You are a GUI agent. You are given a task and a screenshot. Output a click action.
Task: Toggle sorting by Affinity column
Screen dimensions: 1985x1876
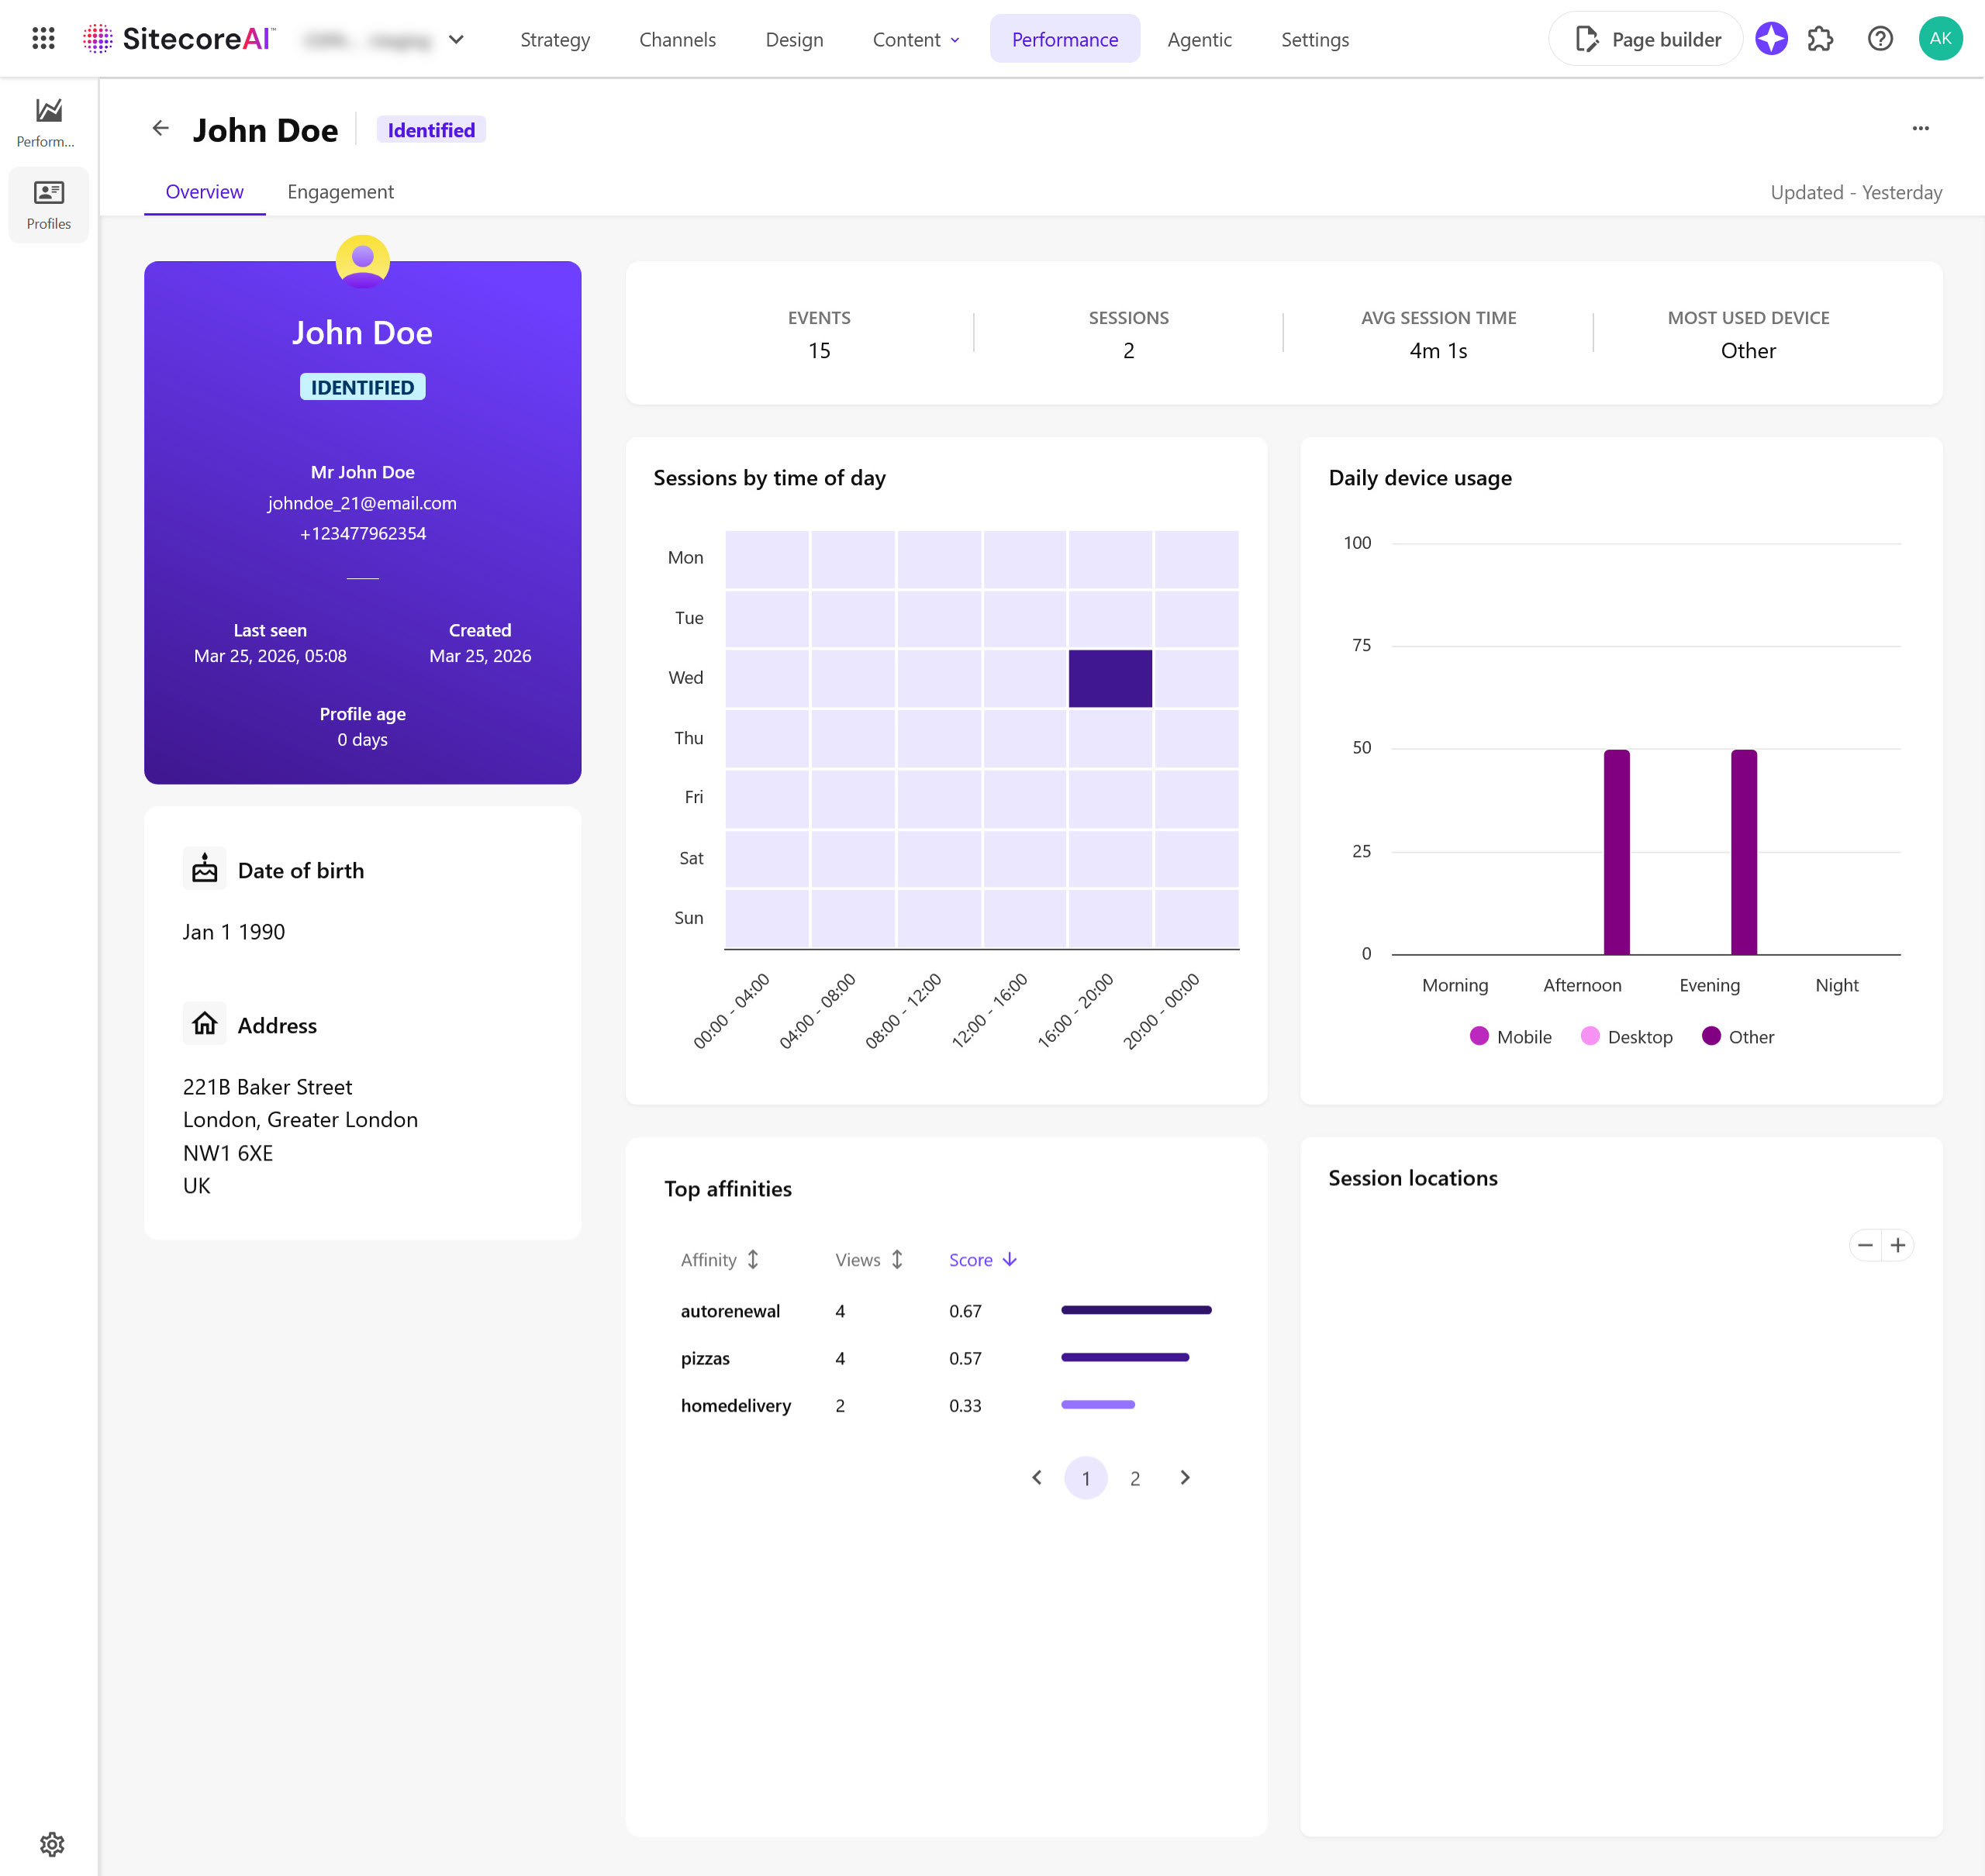pos(753,1260)
